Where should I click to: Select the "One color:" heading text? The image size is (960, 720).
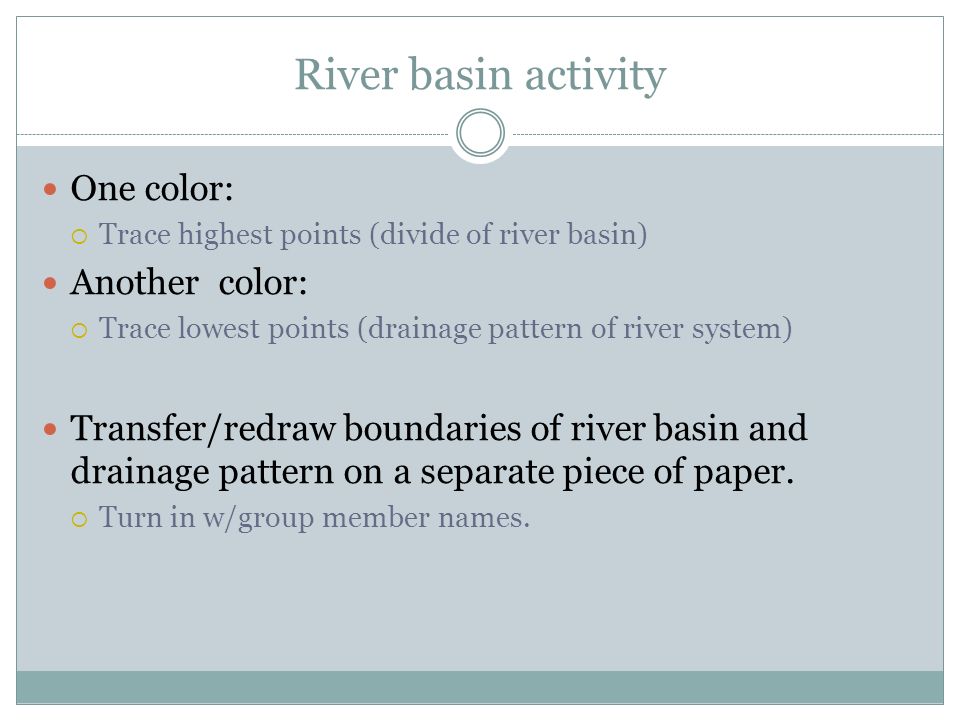pos(152,188)
